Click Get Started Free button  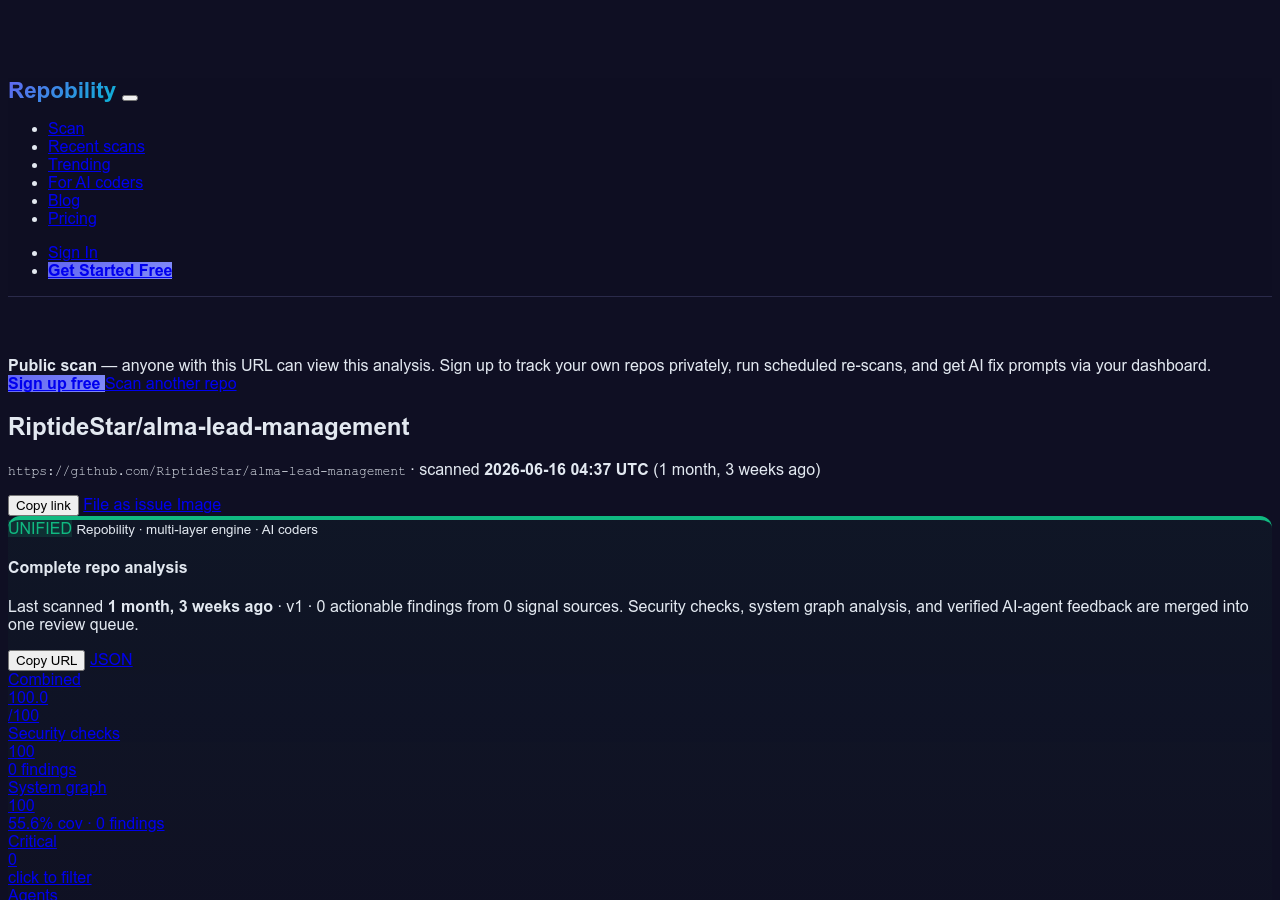110,270
